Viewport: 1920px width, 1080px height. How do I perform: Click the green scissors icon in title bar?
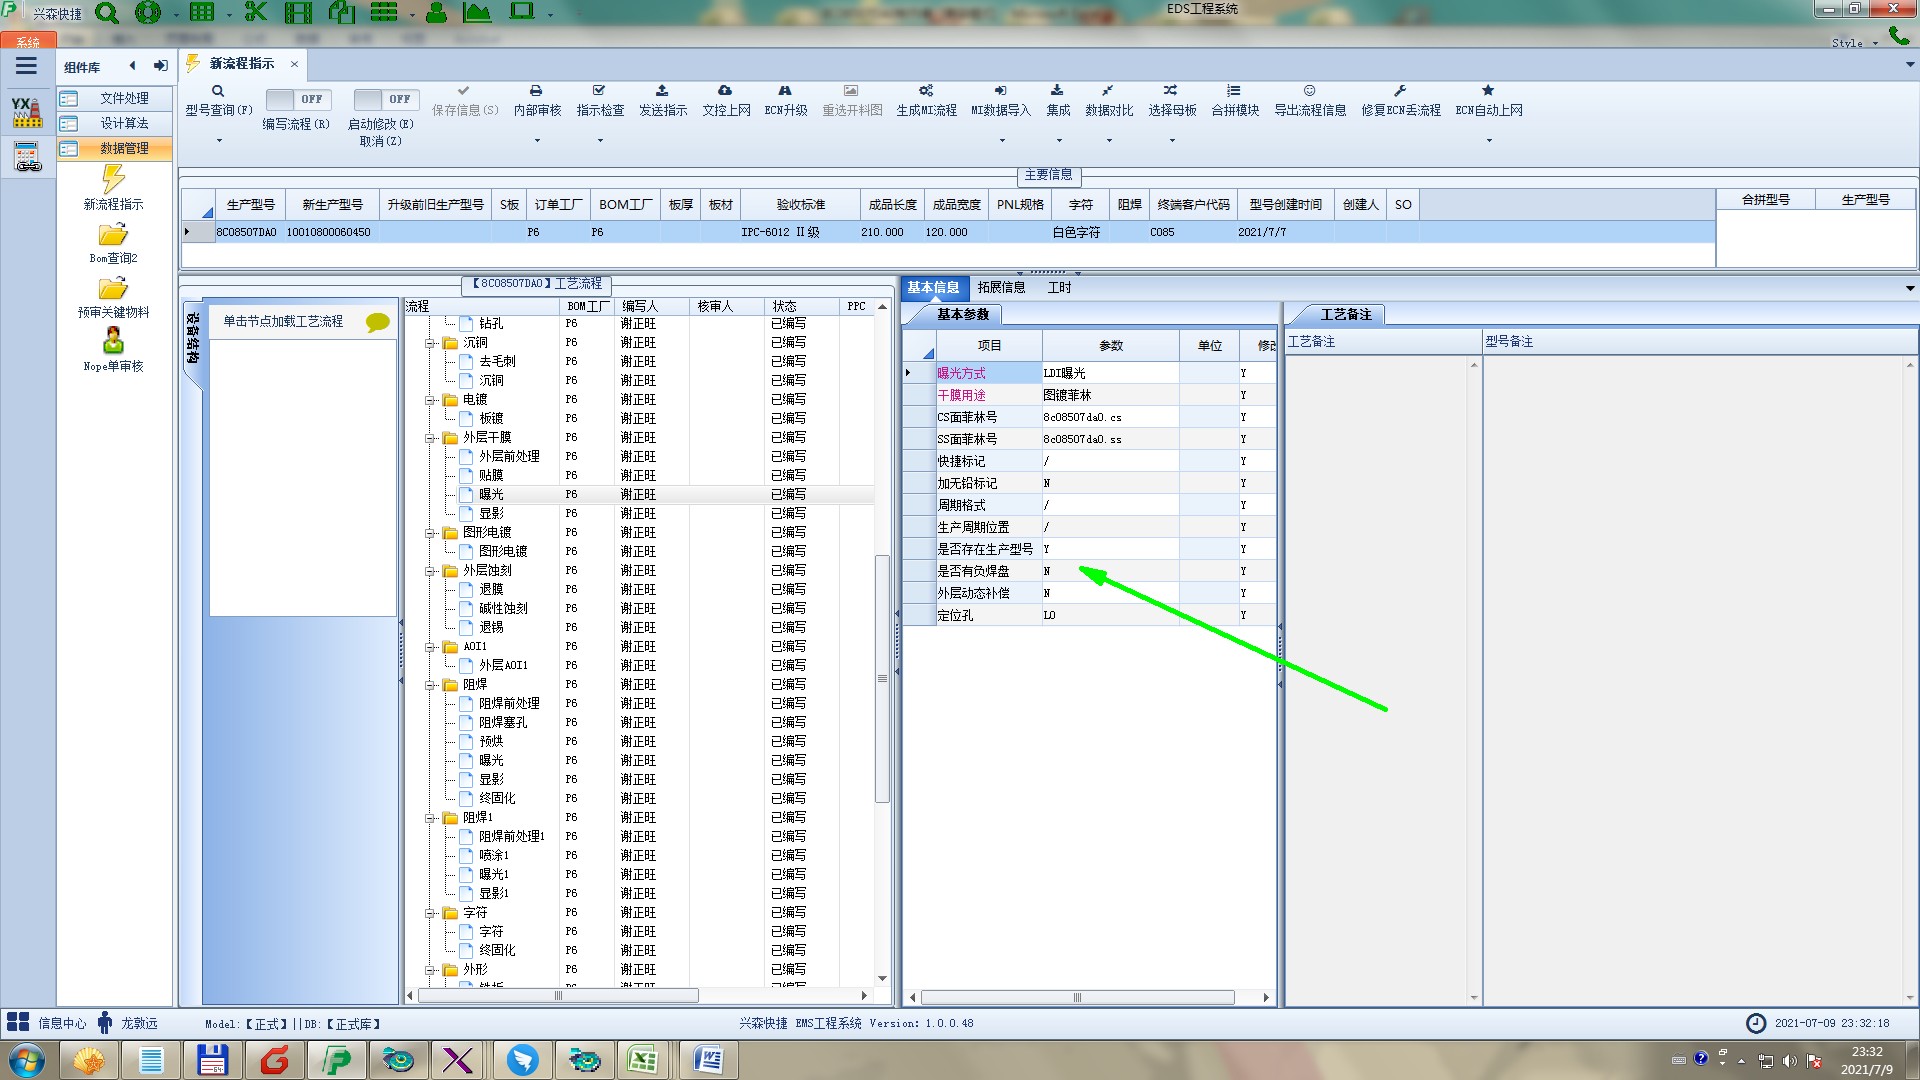tap(256, 12)
